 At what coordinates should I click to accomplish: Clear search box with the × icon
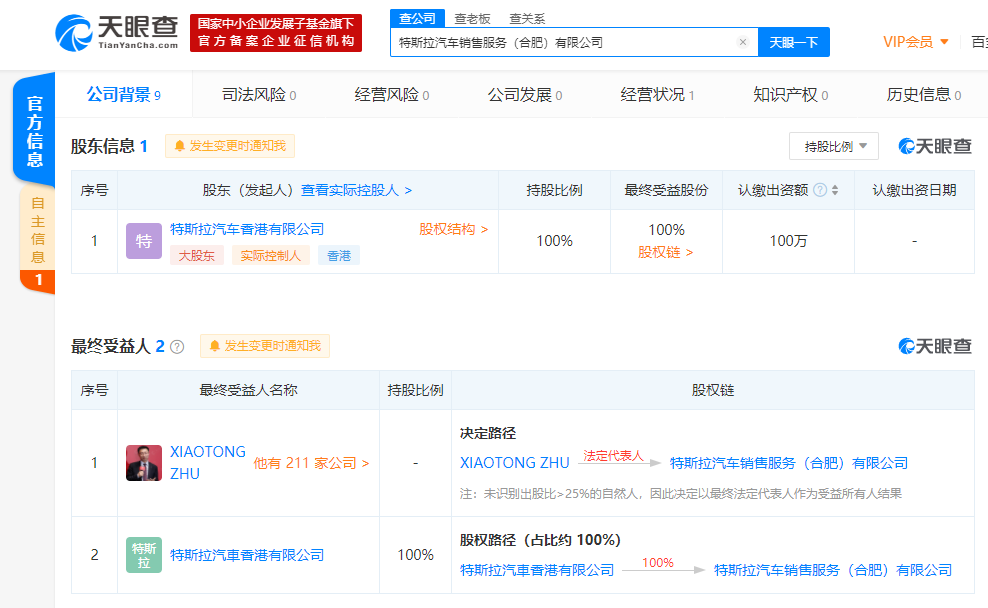click(742, 42)
